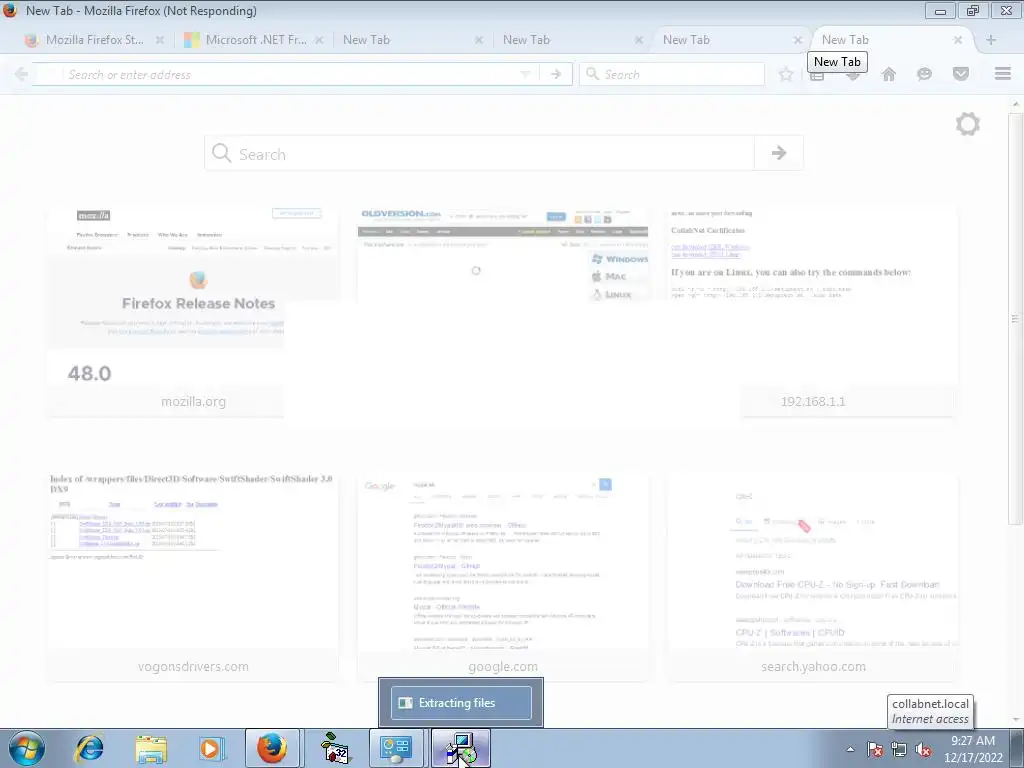Open Action Center flag tray icon

pyautogui.click(x=874, y=749)
